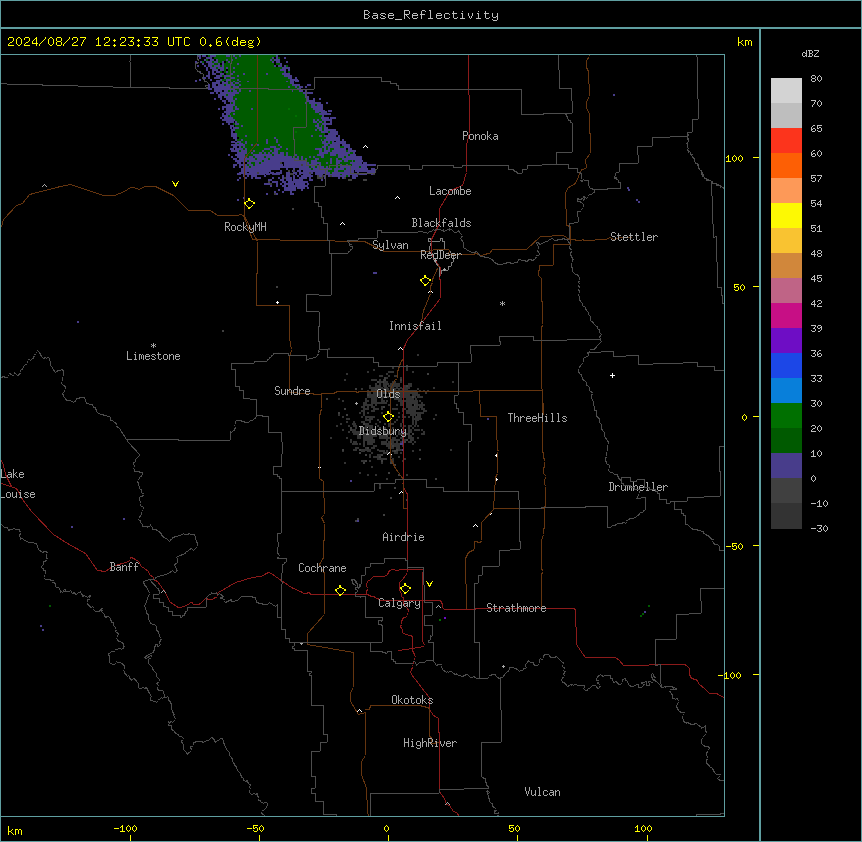Click the Innisfail city label

click(415, 326)
